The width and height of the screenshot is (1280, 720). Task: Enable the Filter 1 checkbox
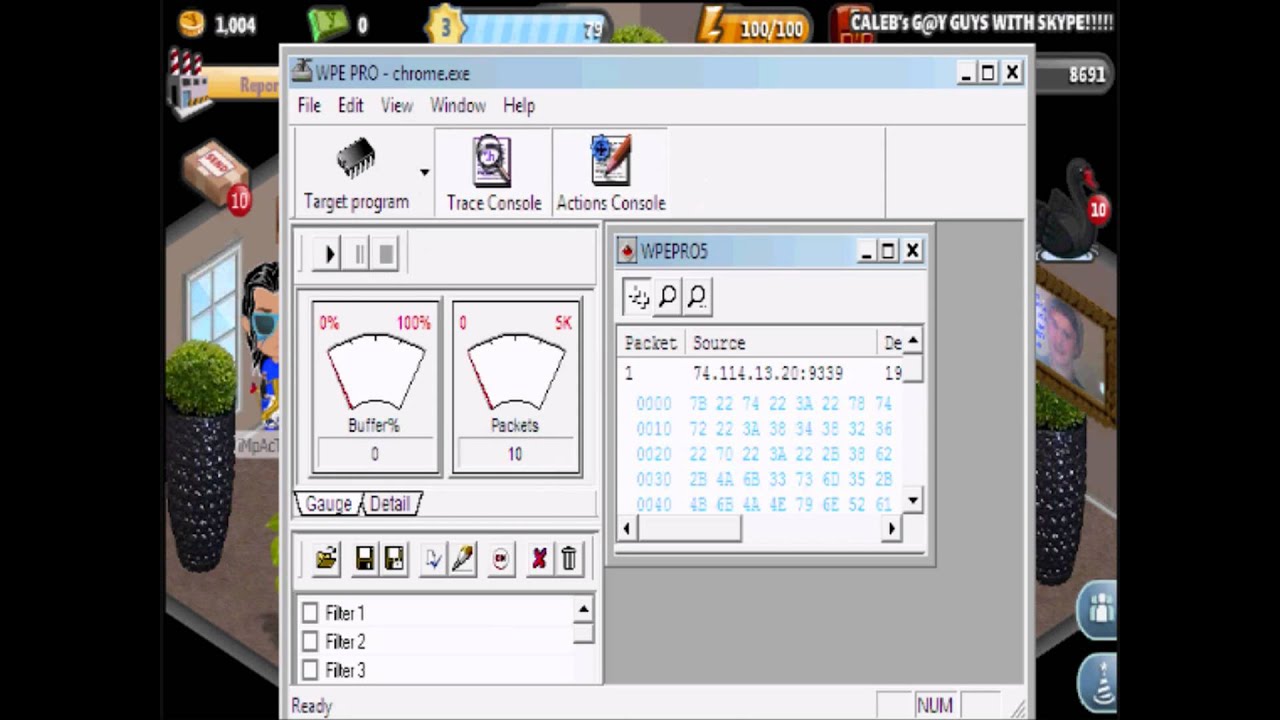pyautogui.click(x=310, y=612)
